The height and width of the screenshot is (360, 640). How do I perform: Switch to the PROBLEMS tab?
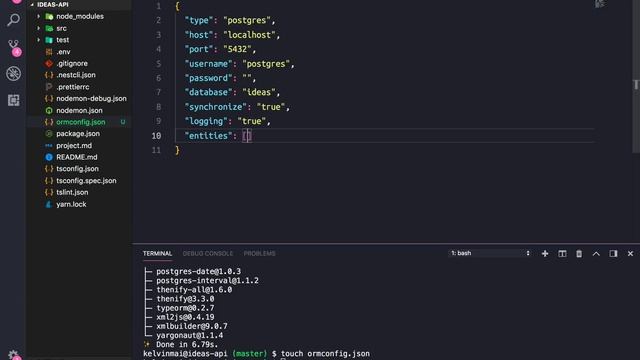click(x=260, y=253)
